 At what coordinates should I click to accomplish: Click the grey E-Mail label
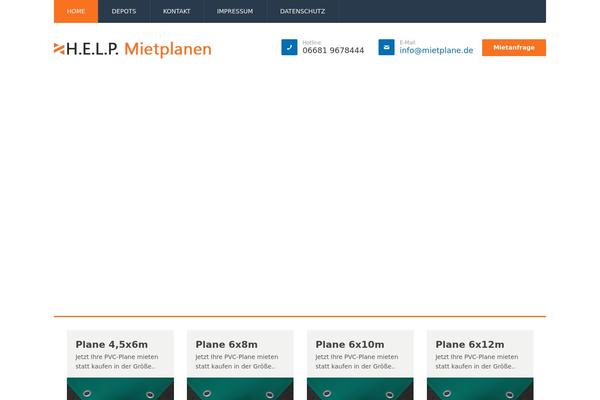[408, 42]
